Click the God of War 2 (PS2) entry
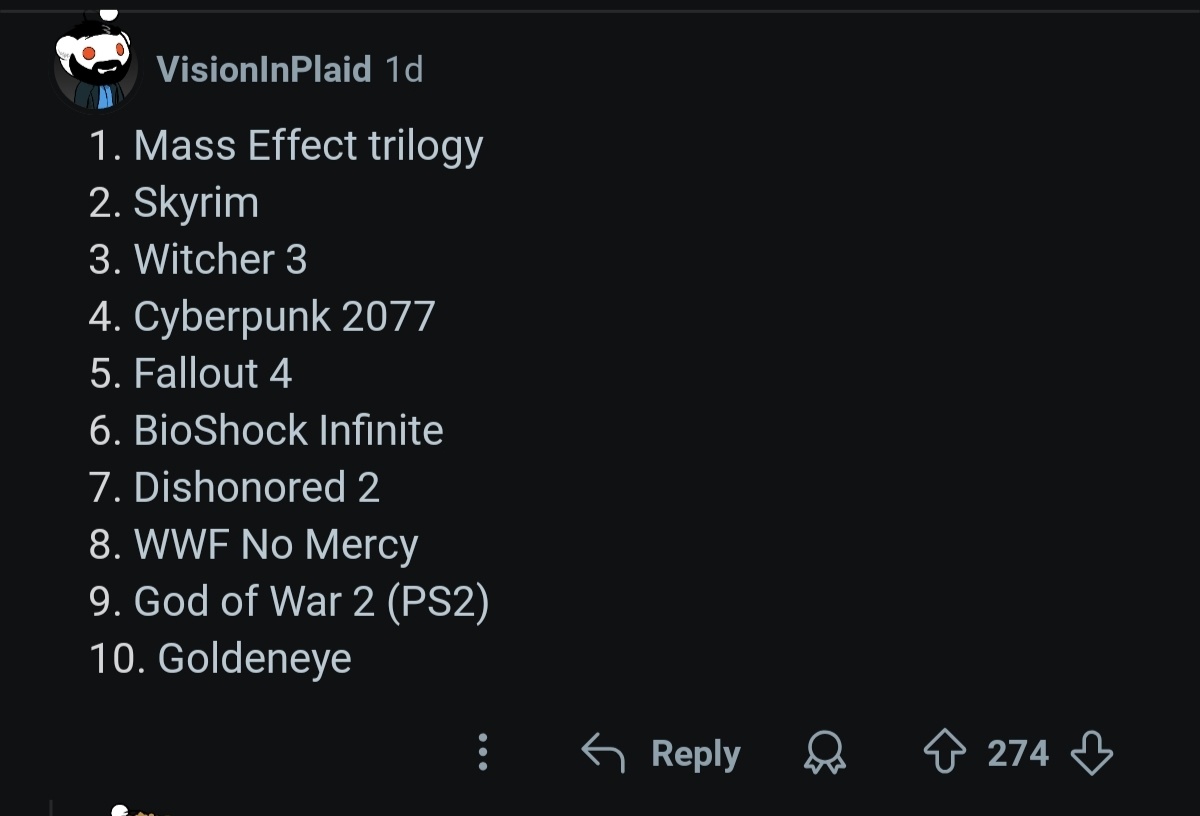Viewport: 1200px width, 816px height. [x=311, y=602]
